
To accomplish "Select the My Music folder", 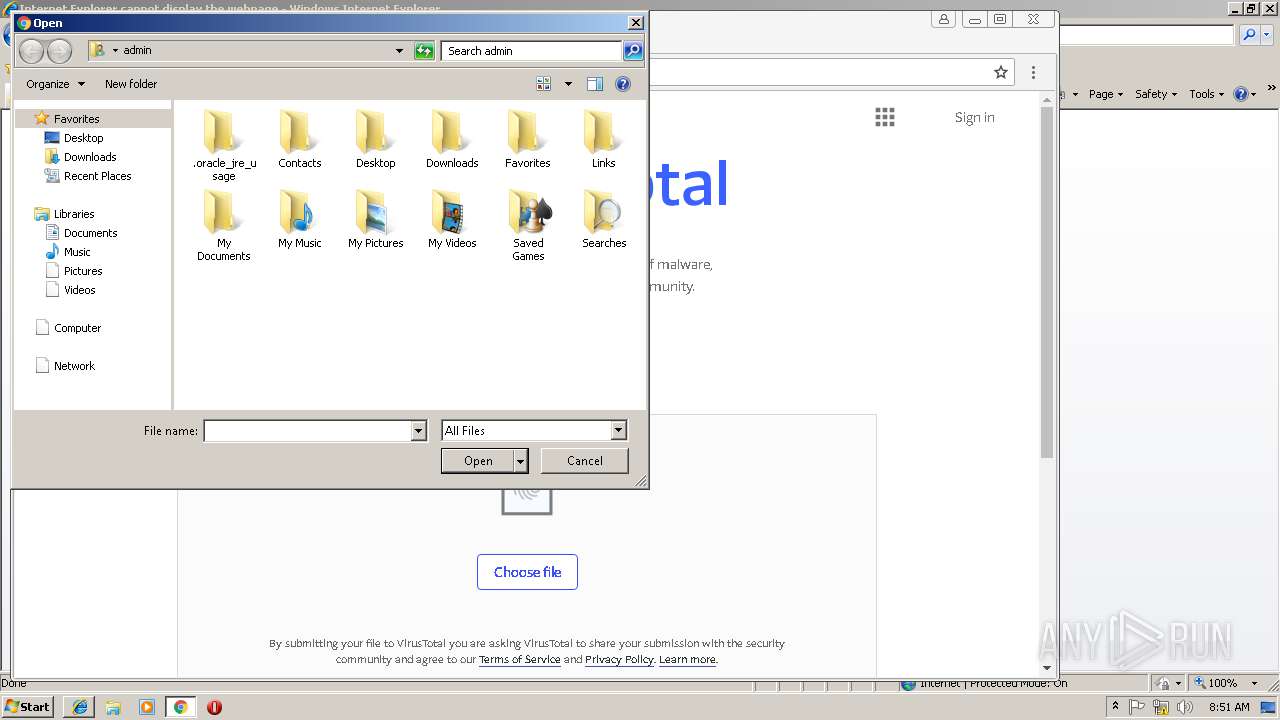I will 300,220.
